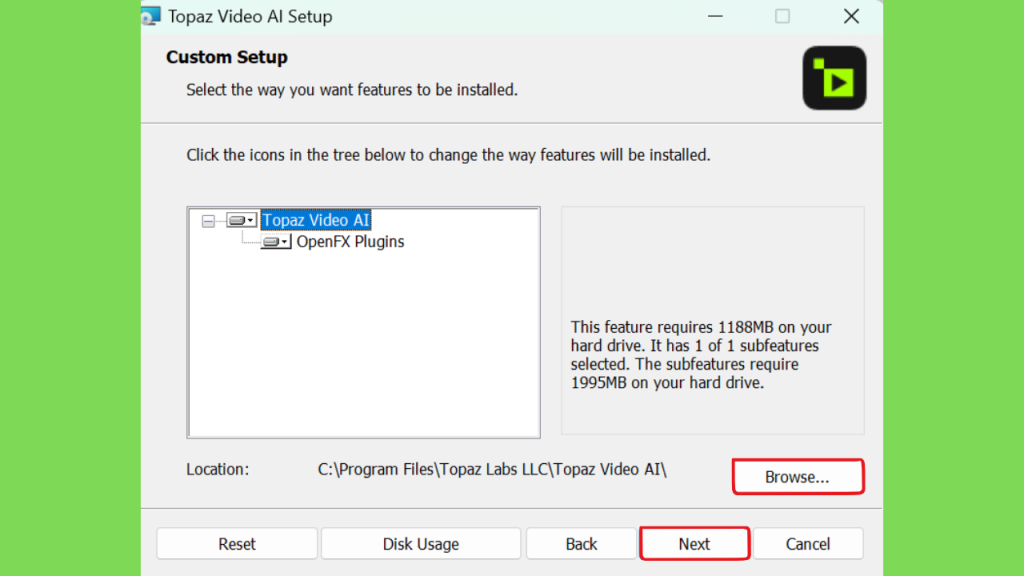Cancel the setup wizard
Viewport: 1024px width, 576px height.
click(x=808, y=544)
